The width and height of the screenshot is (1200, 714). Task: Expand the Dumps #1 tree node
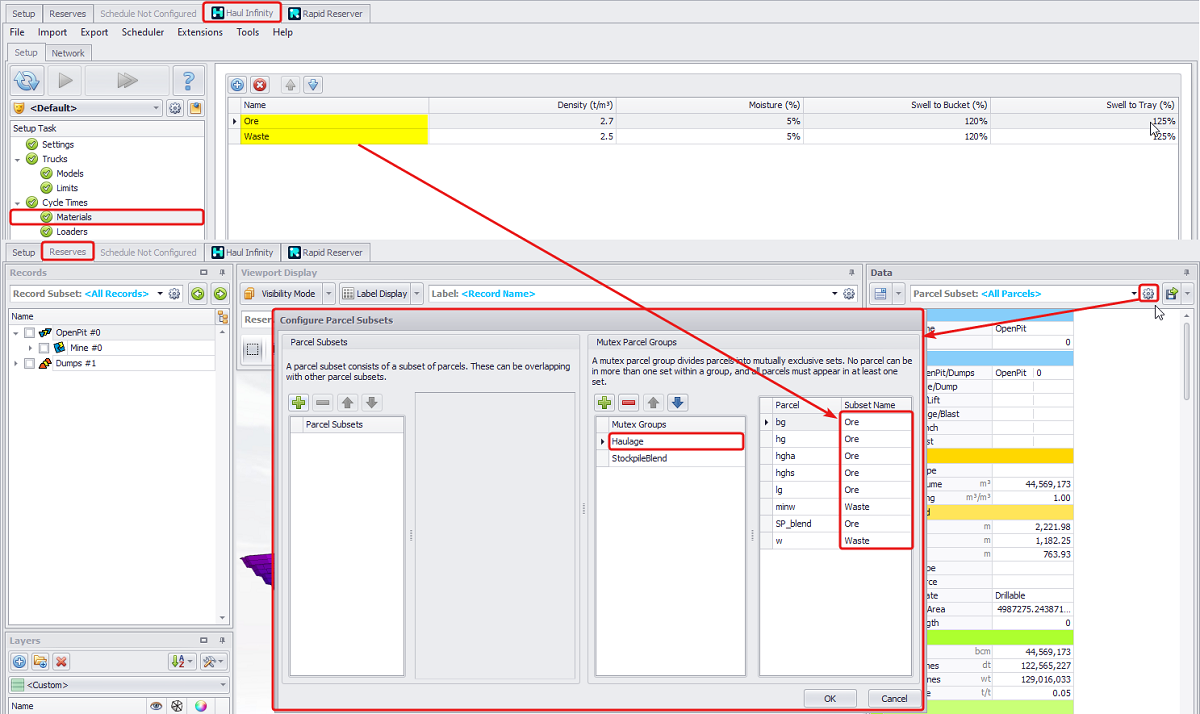pos(17,363)
